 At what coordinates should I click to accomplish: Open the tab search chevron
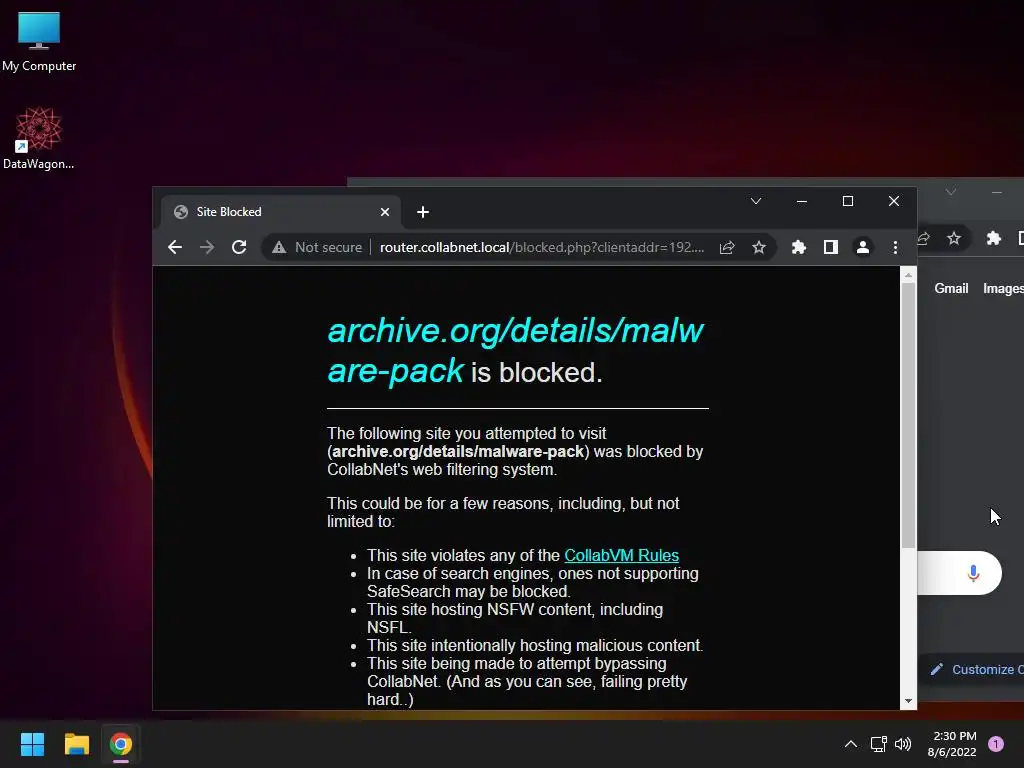pos(756,201)
